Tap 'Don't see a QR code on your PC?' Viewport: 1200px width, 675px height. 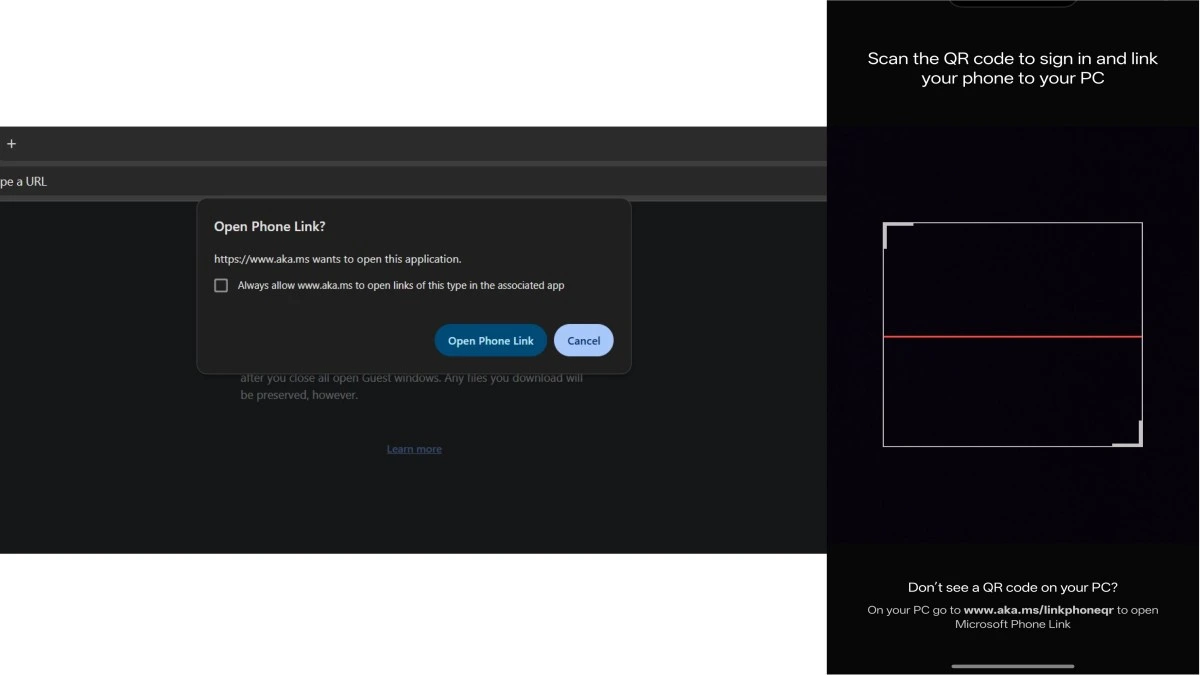1012,588
